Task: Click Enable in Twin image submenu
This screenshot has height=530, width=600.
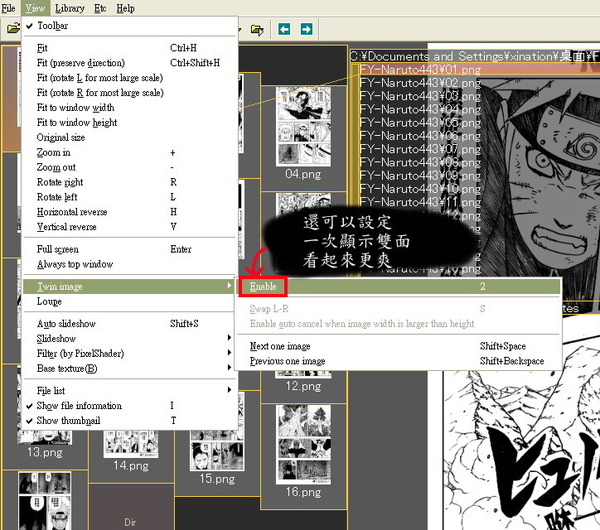Action: tap(399, 287)
